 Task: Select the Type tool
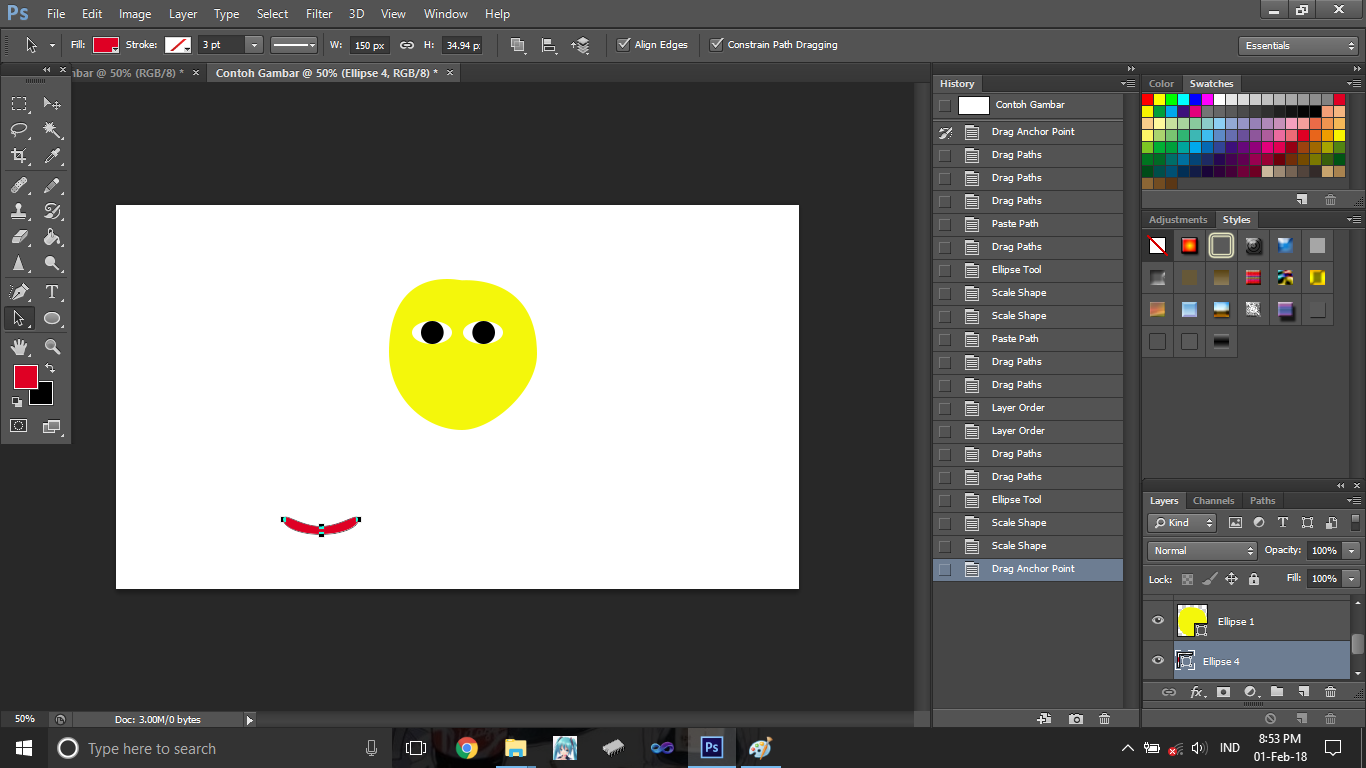point(51,292)
